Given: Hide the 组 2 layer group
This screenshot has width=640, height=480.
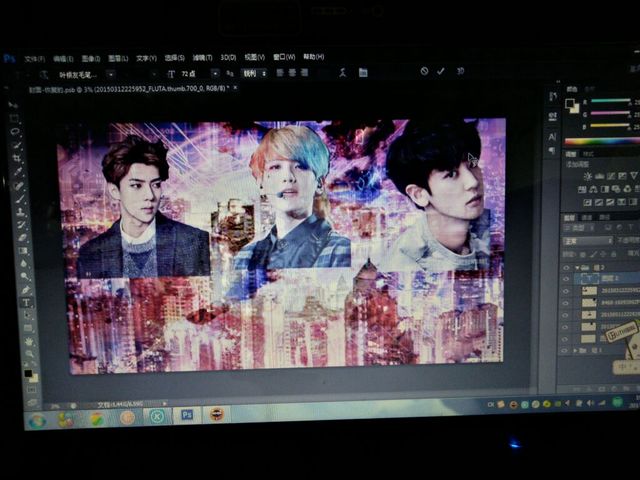Looking at the screenshot, I should point(566,268).
